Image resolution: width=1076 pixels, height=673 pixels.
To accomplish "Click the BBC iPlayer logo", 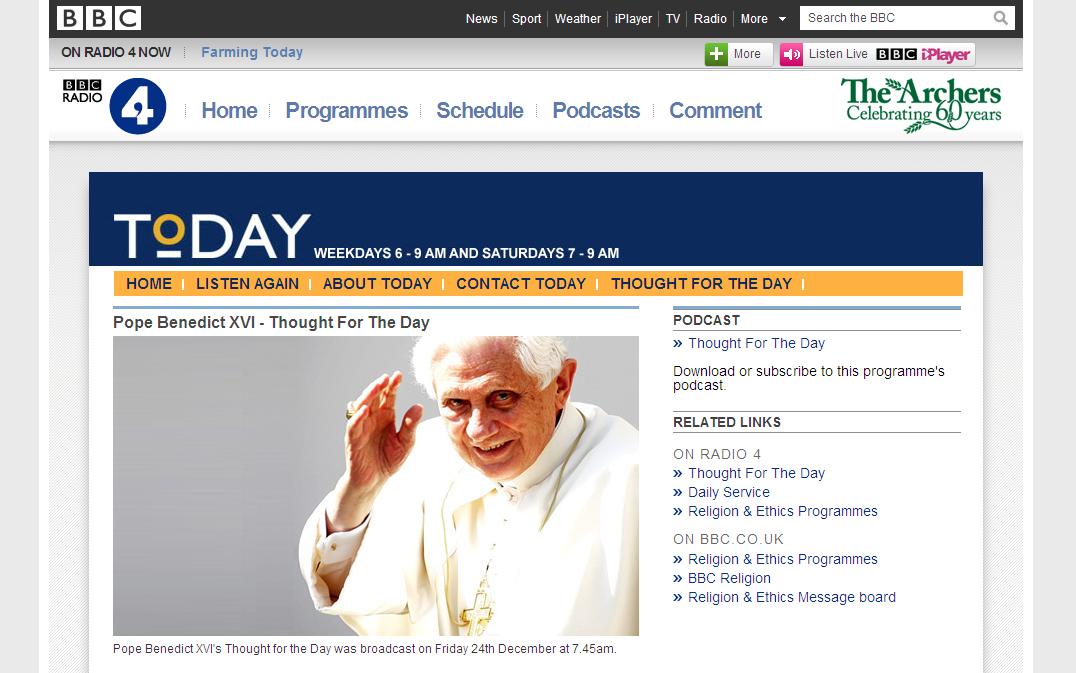I will [x=923, y=54].
